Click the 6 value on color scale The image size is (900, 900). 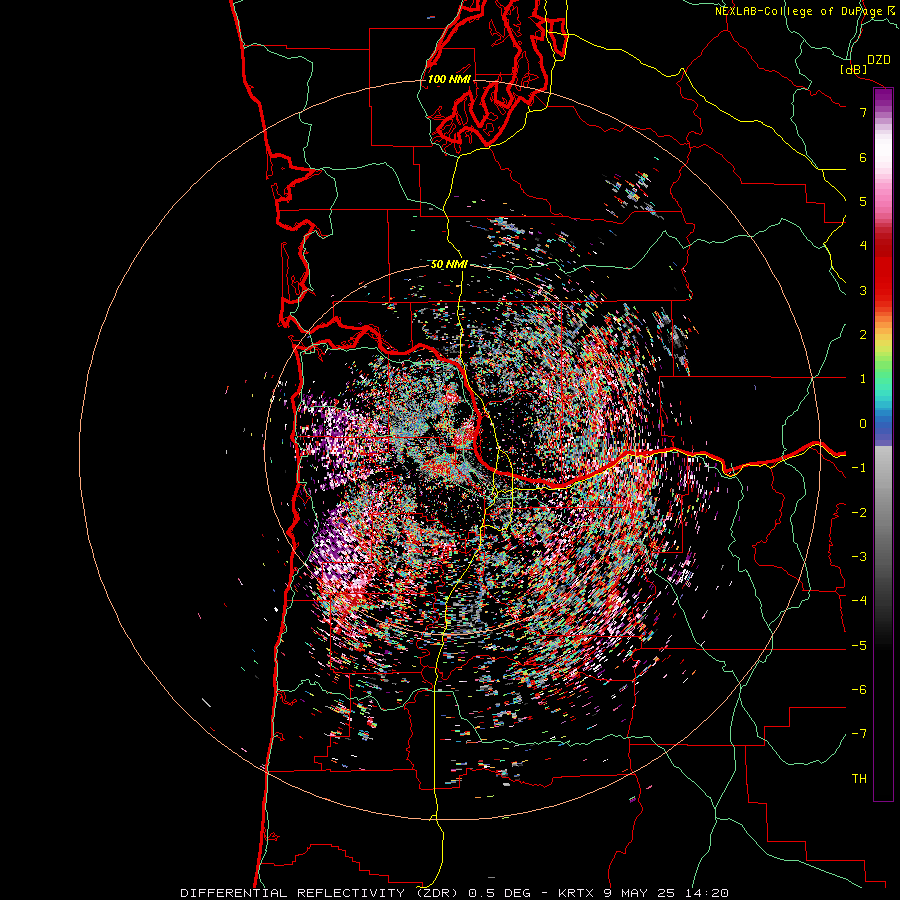863,157
